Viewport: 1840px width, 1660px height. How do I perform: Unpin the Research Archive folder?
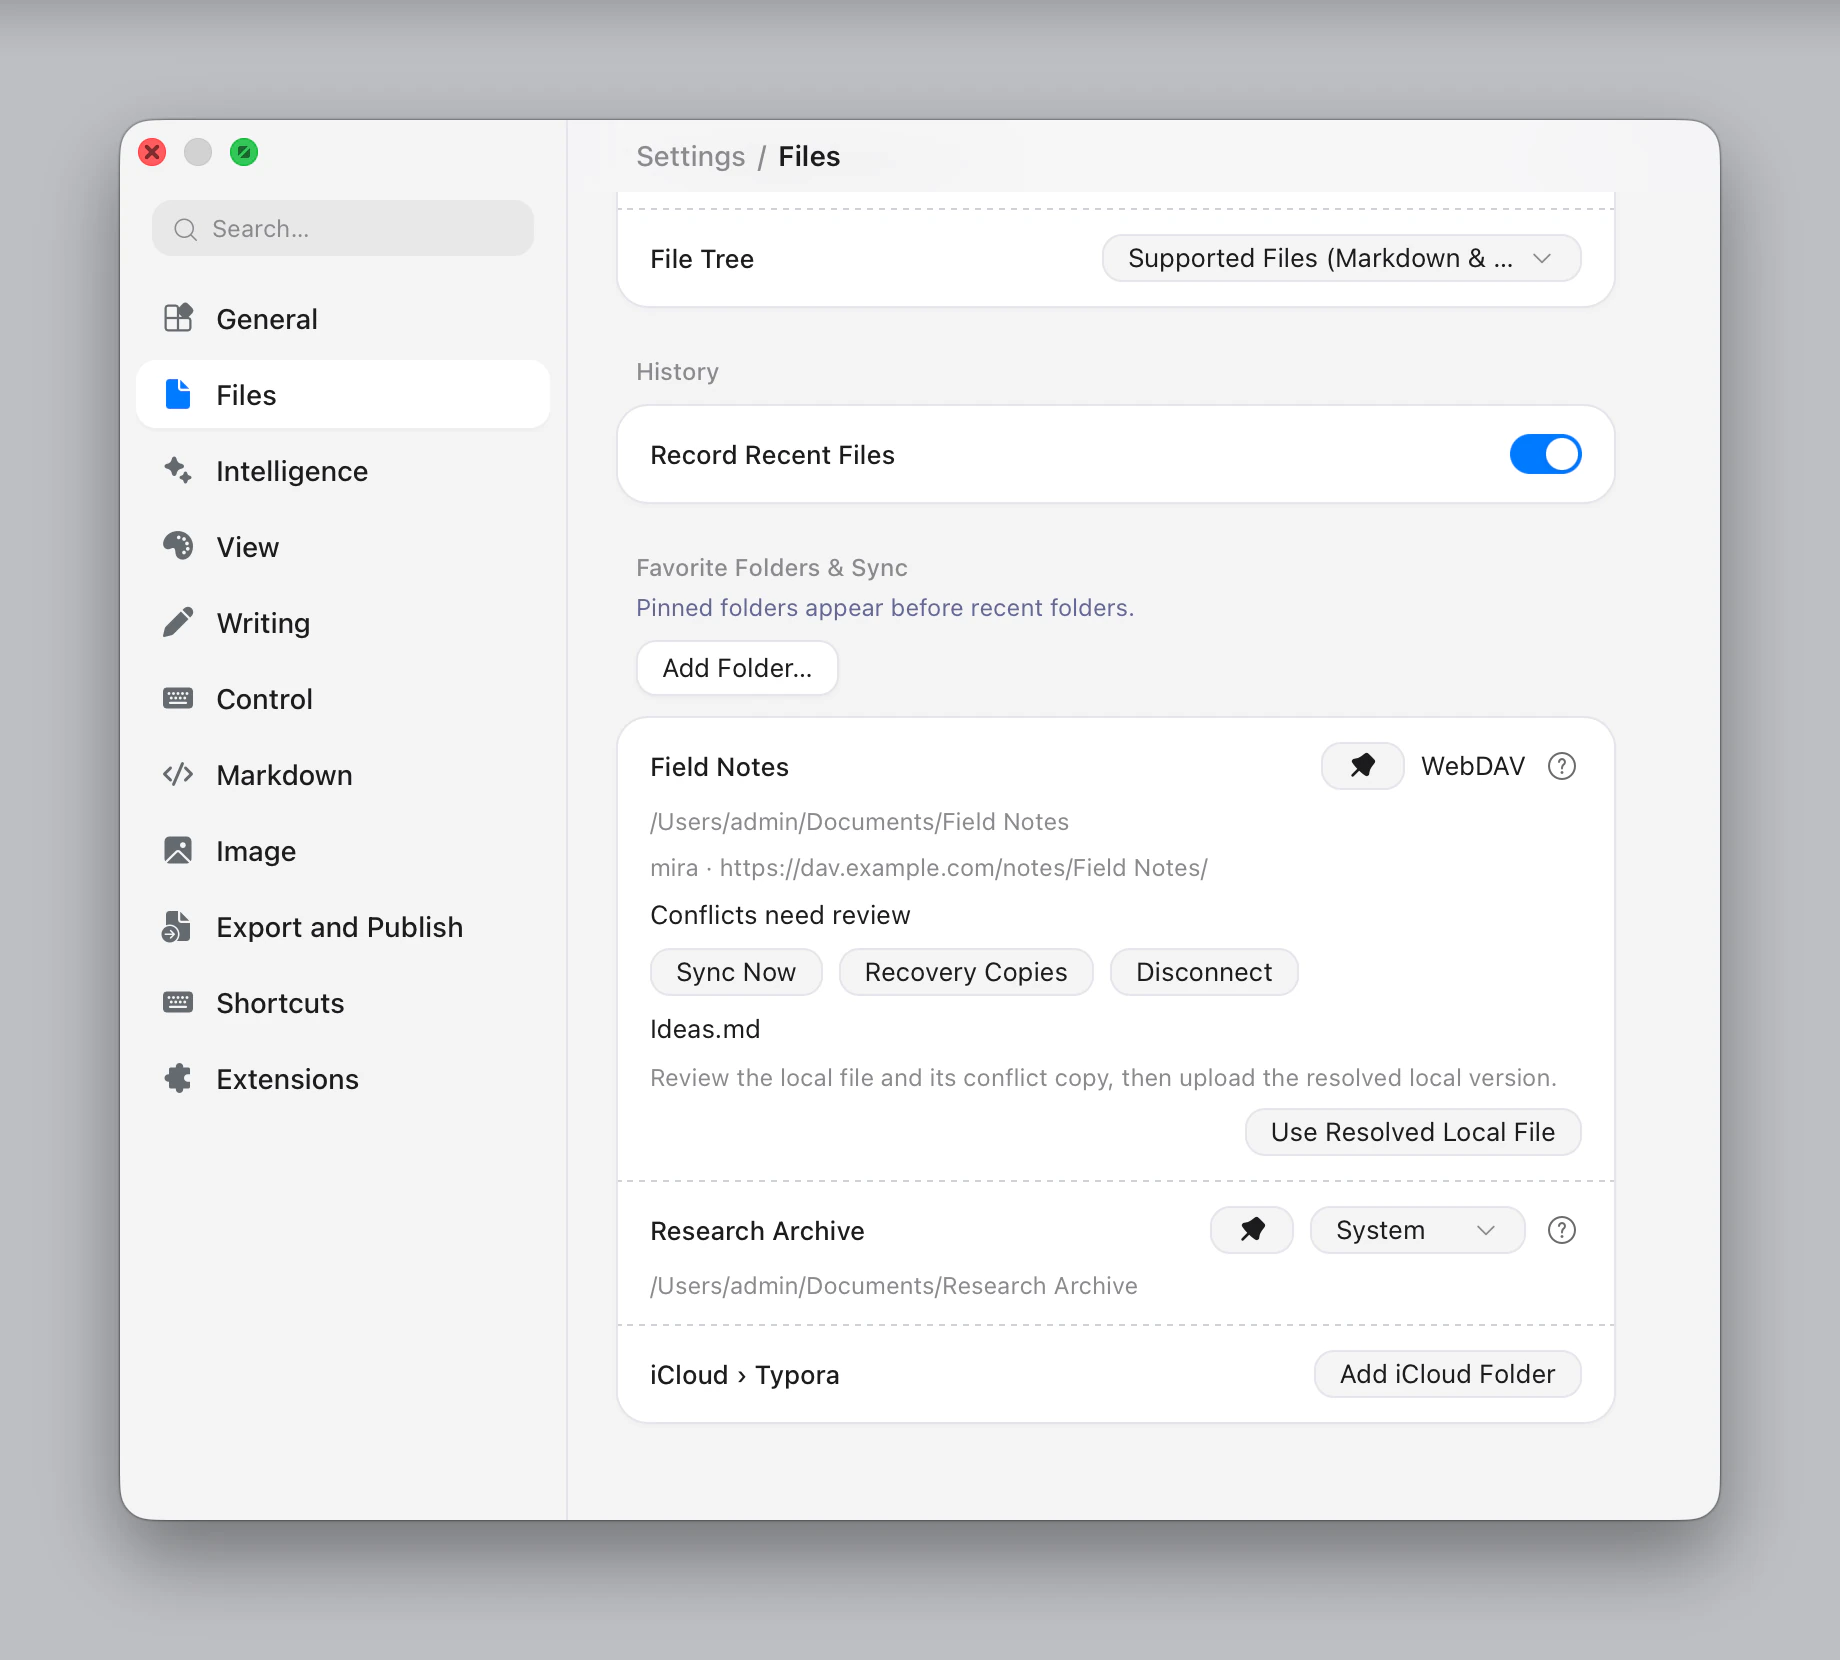1251,1230
